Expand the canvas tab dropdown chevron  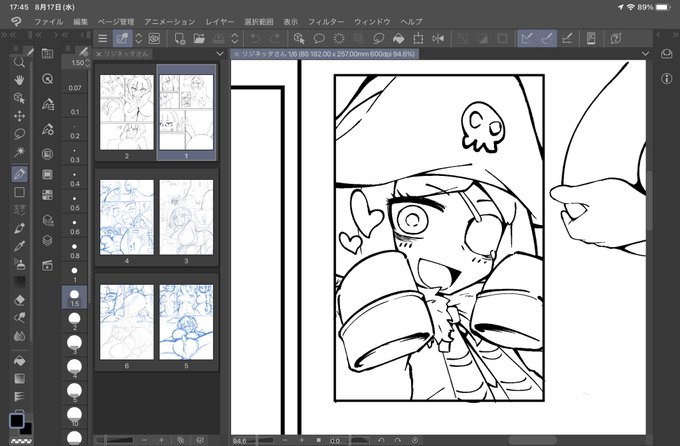[x=645, y=54]
